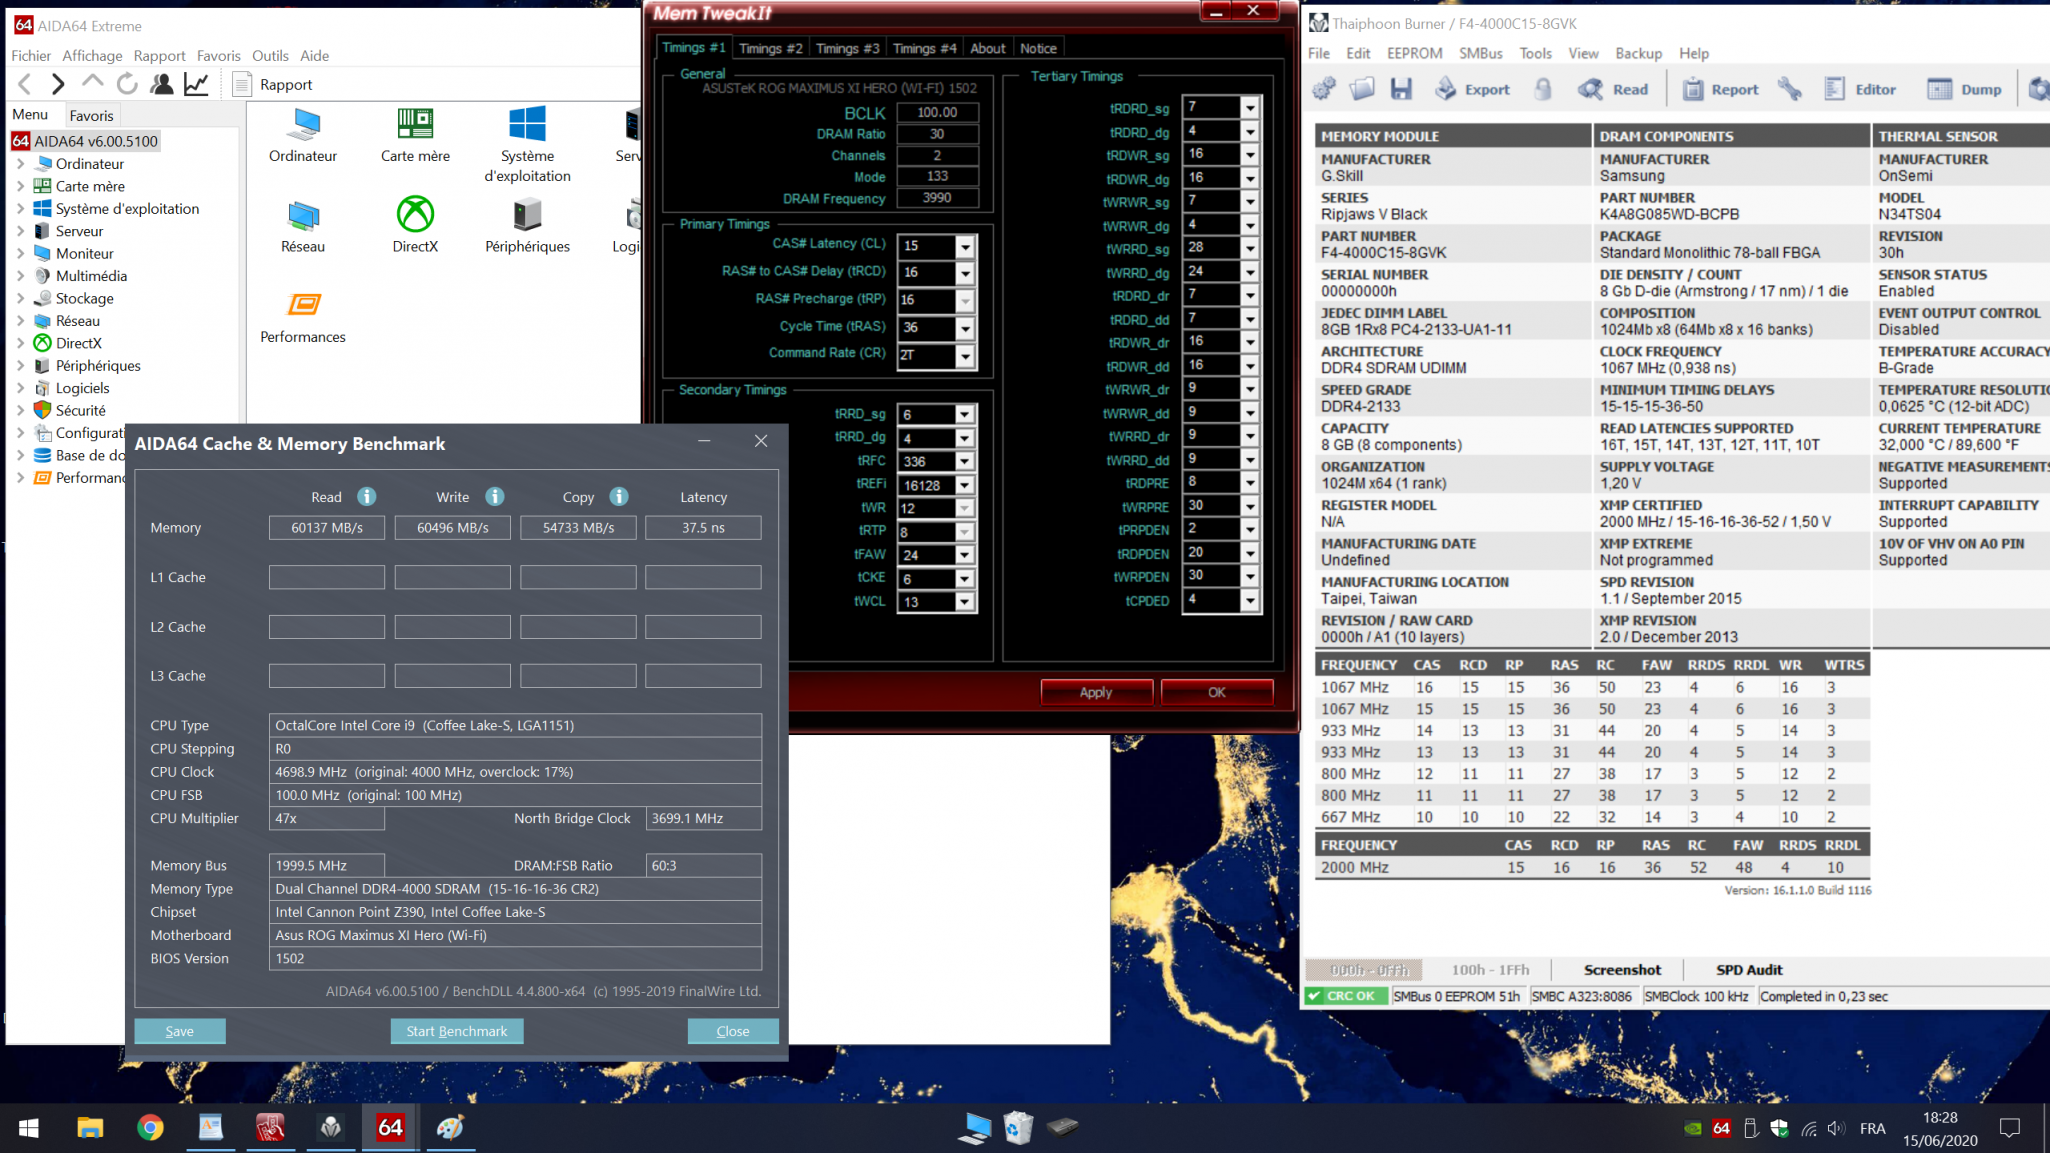Viewport: 2050px width, 1153px height.
Task: Click the Save disk icon in Thaiphoon Burner
Action: click(x=1401, y=89)
